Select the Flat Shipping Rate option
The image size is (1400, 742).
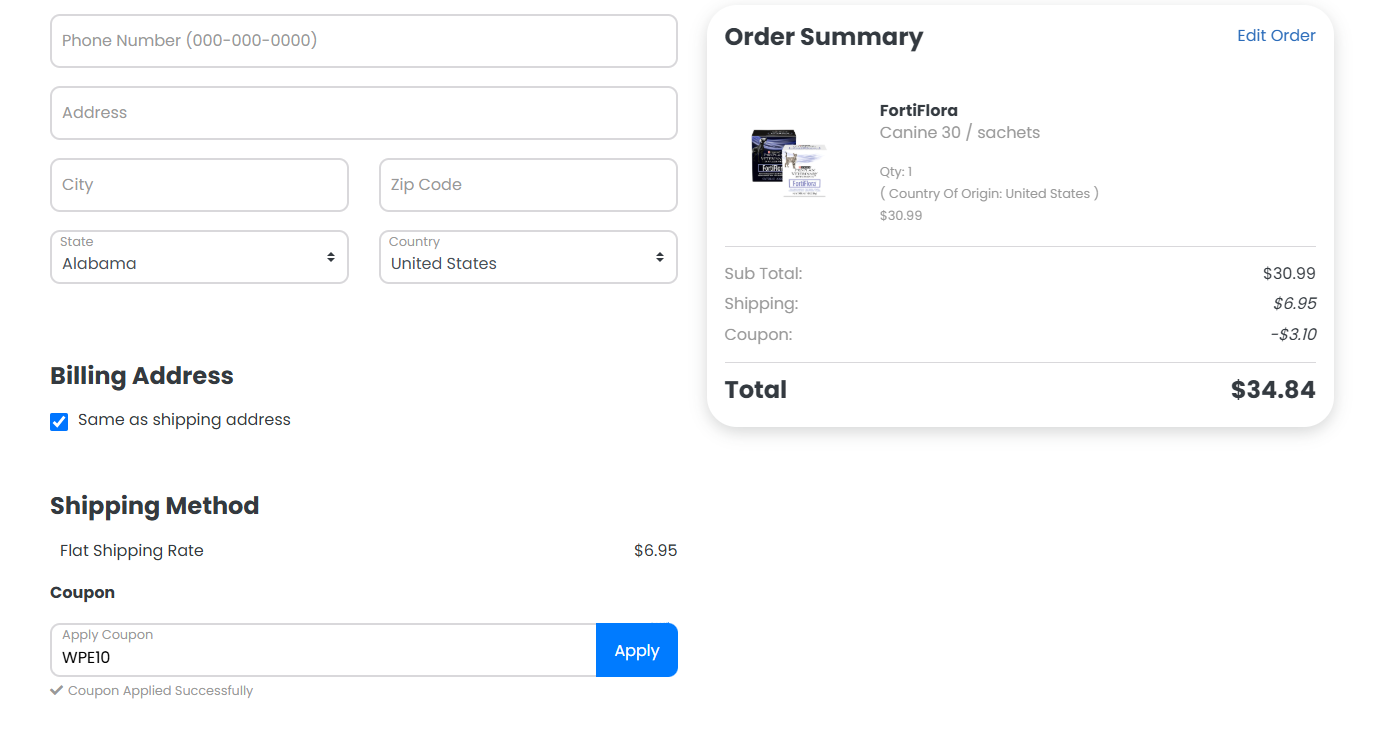coord(132,551)
